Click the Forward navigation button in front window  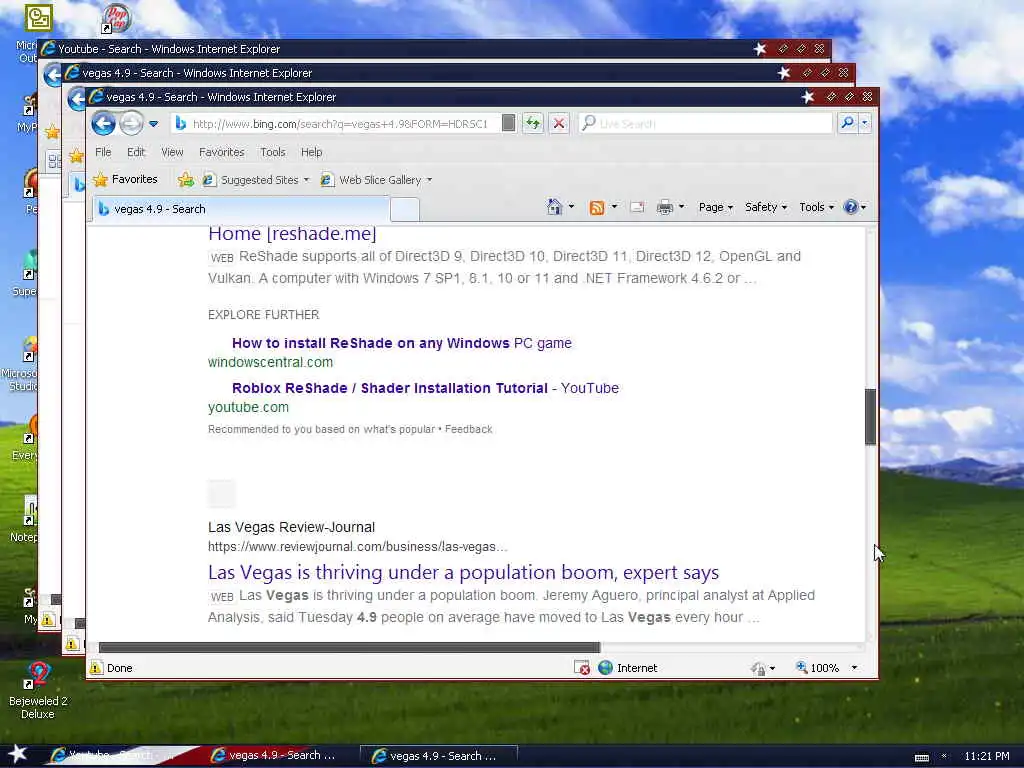[x=131, y=123]
